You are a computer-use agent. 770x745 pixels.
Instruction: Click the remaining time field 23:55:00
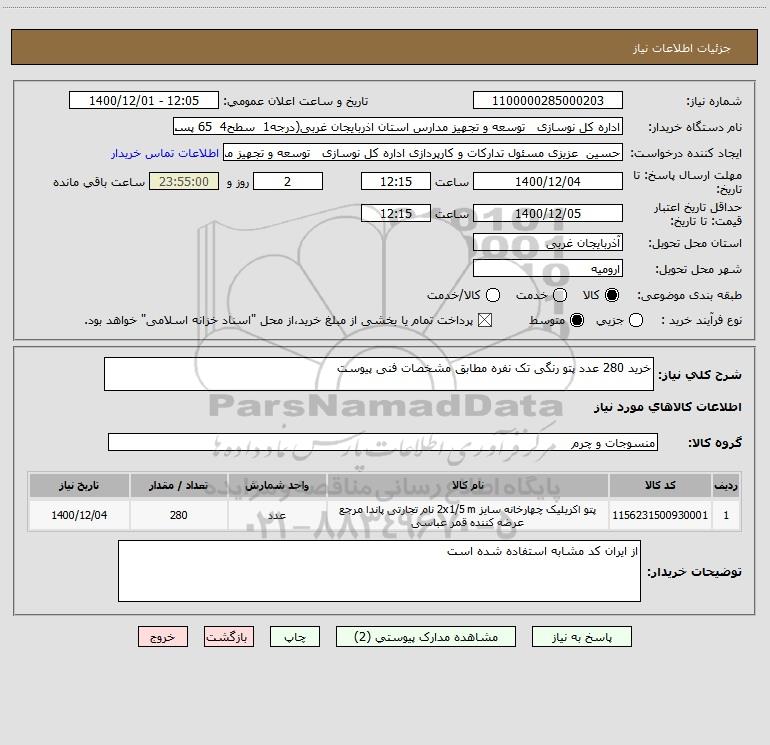click(184, 181)
